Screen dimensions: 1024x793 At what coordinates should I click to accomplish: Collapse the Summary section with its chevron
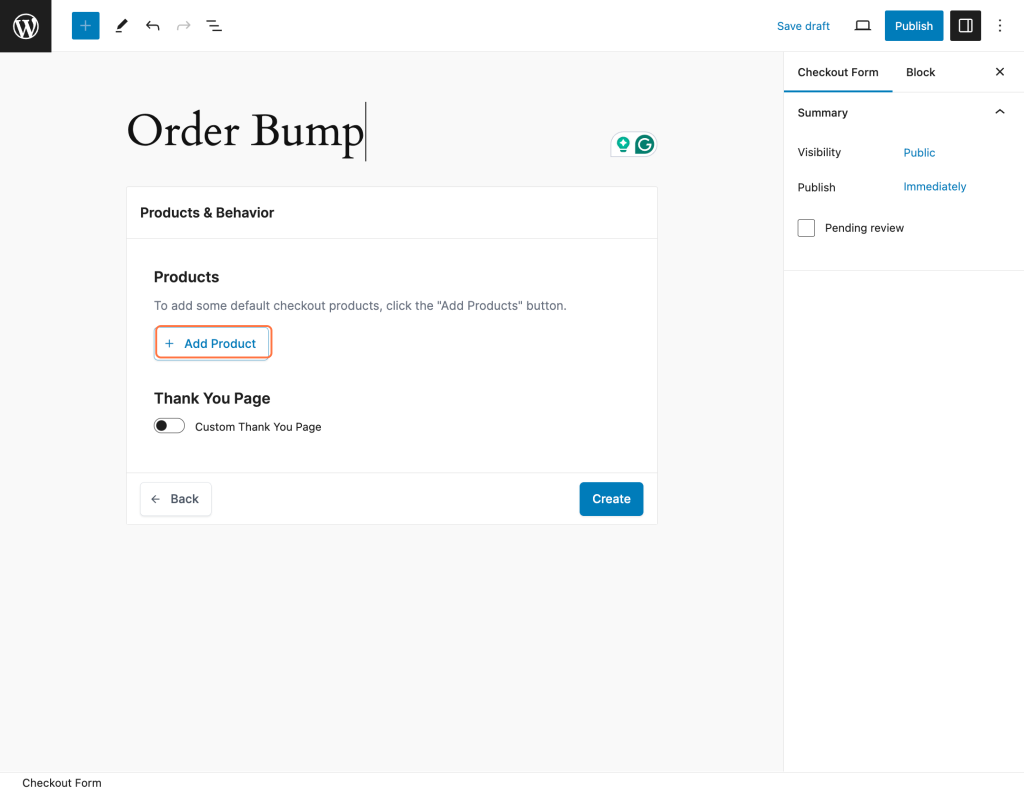pyautogui.click(x=999, y=112)
